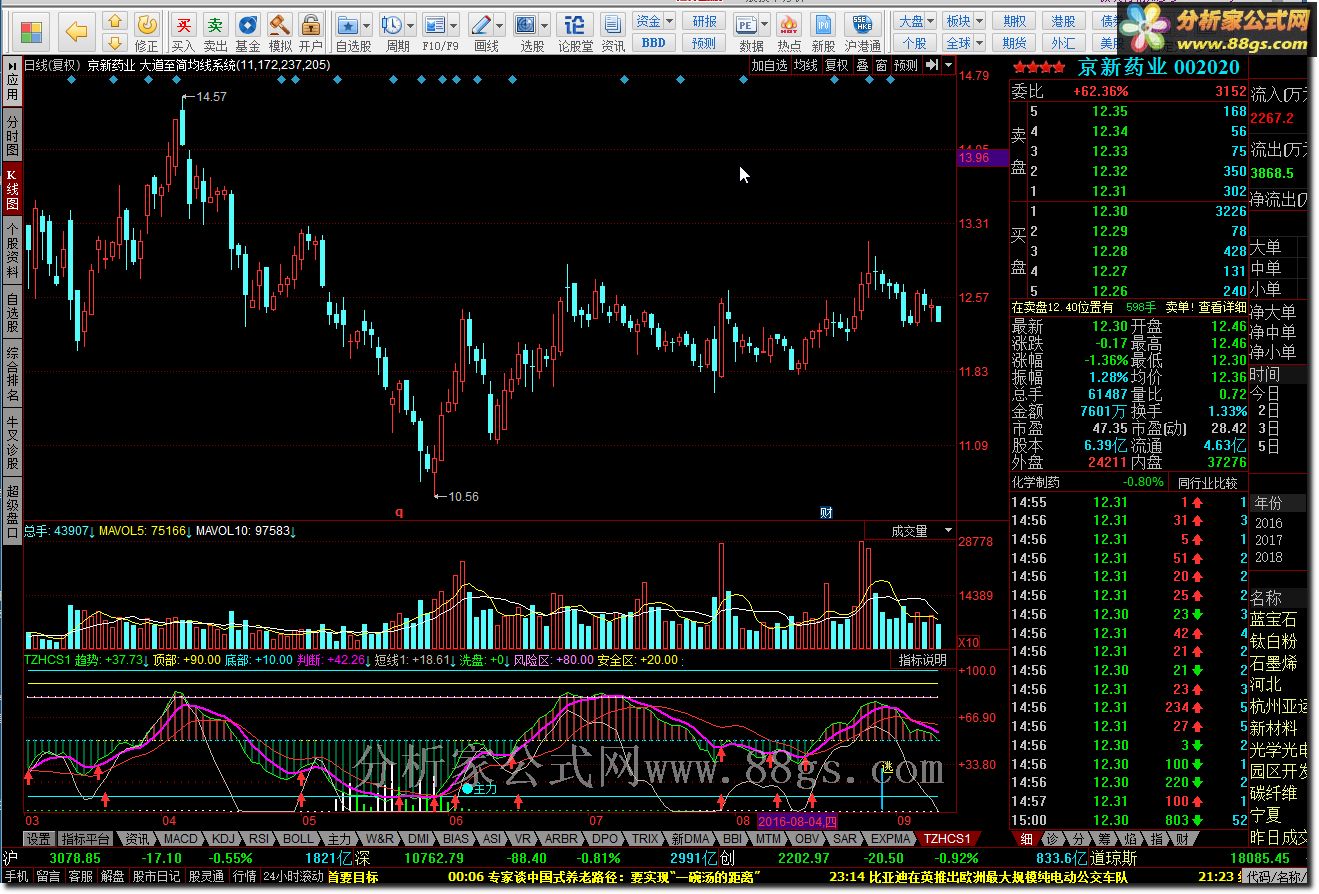Toggle the 预测 button in chart header
This screenshot has height=894, width=1319.
[906, 65]
